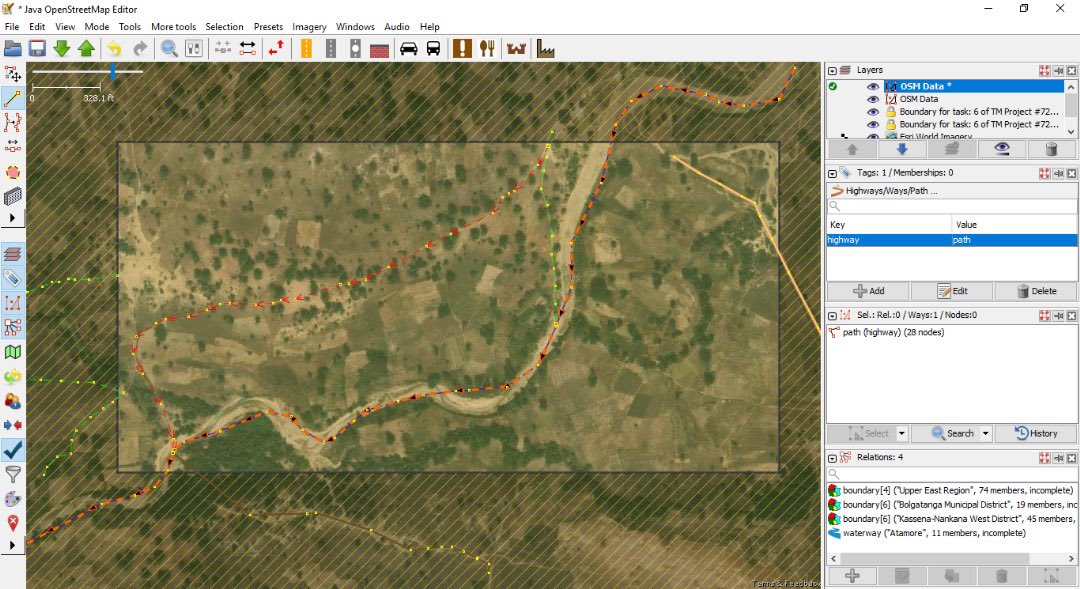Click the Filter funnel icon in left toolbar
This screenshot has height=589, width=1080.
coord(12,474)
